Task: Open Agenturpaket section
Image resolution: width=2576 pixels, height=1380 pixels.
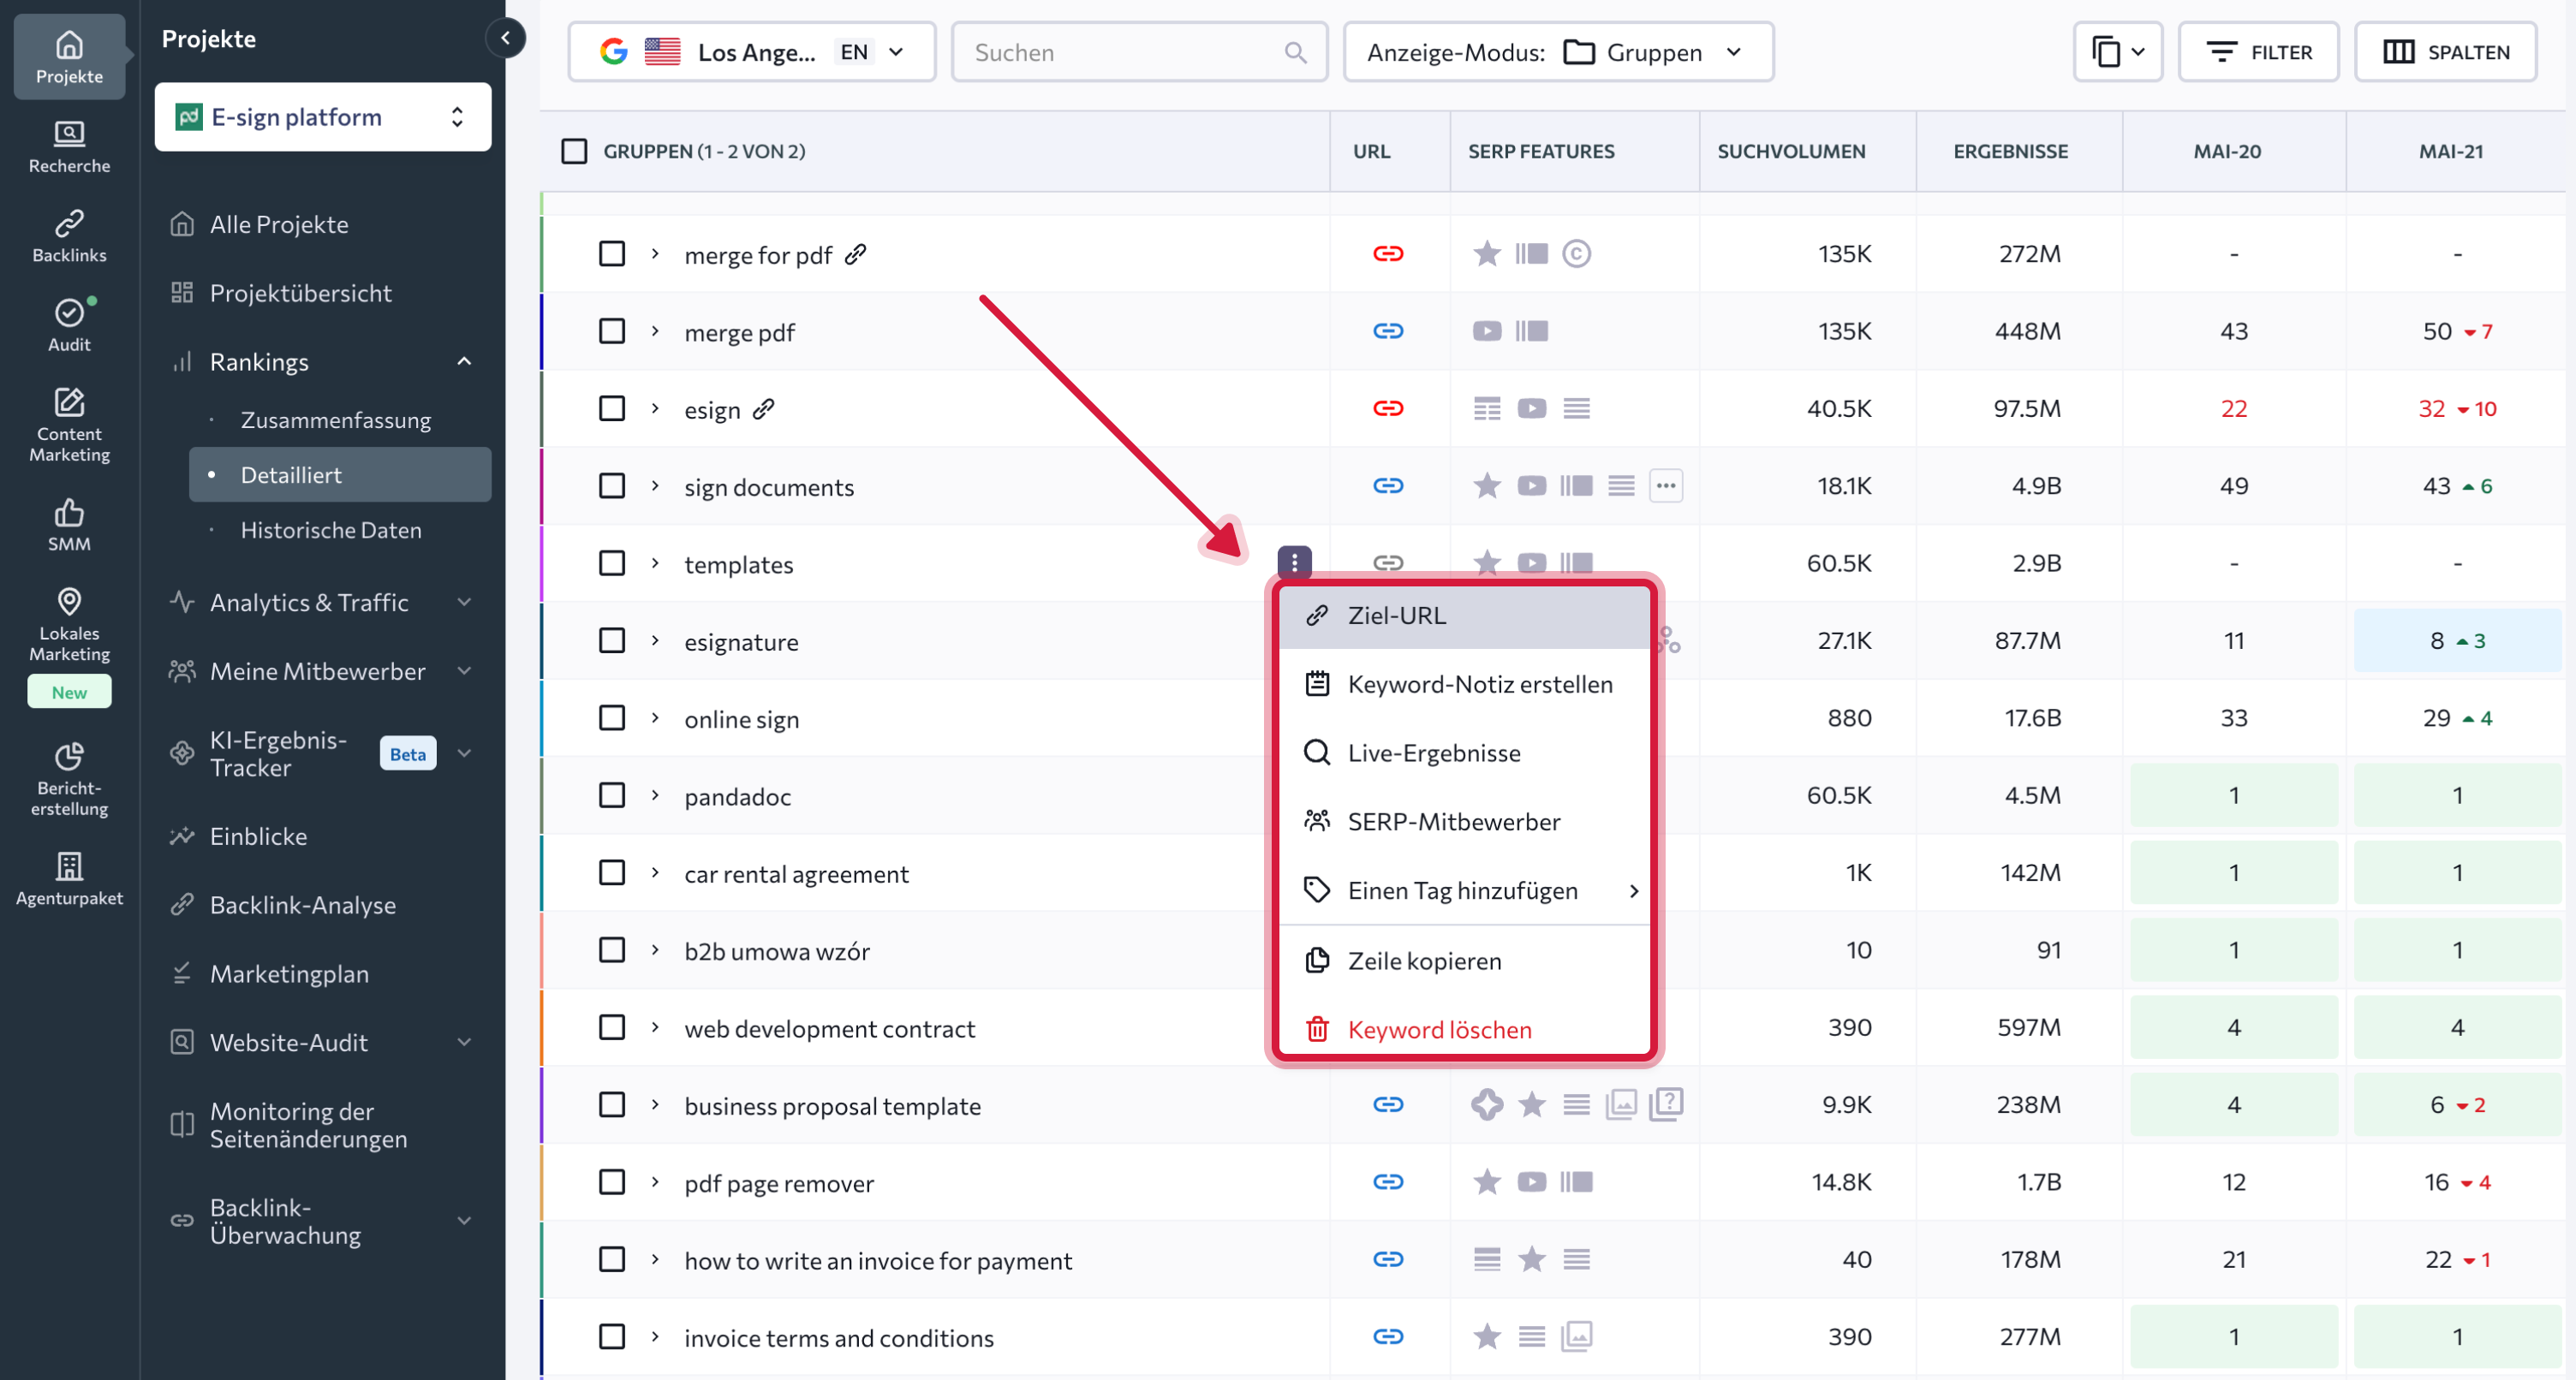Action: click(x=69, y=879)
